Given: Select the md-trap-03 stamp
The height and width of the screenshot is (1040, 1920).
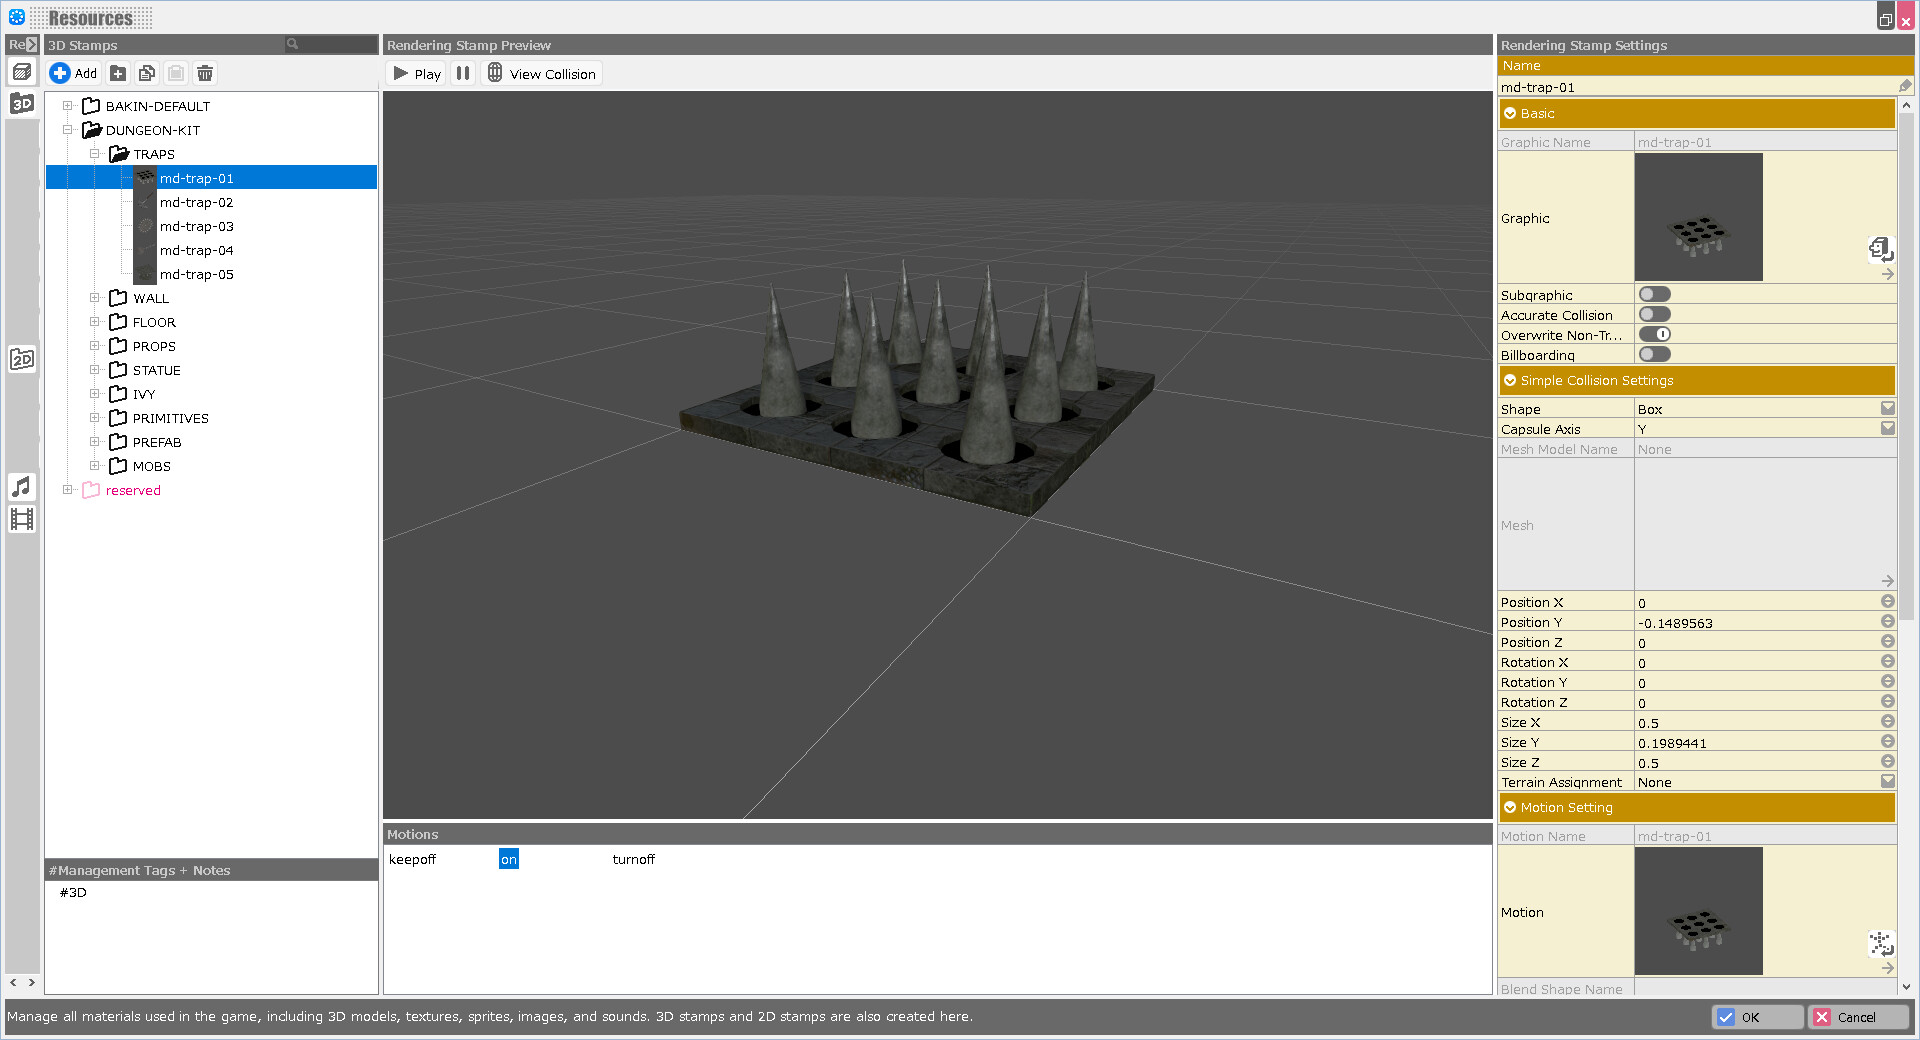Looking at the screenshot, I should tap(197, 226).
